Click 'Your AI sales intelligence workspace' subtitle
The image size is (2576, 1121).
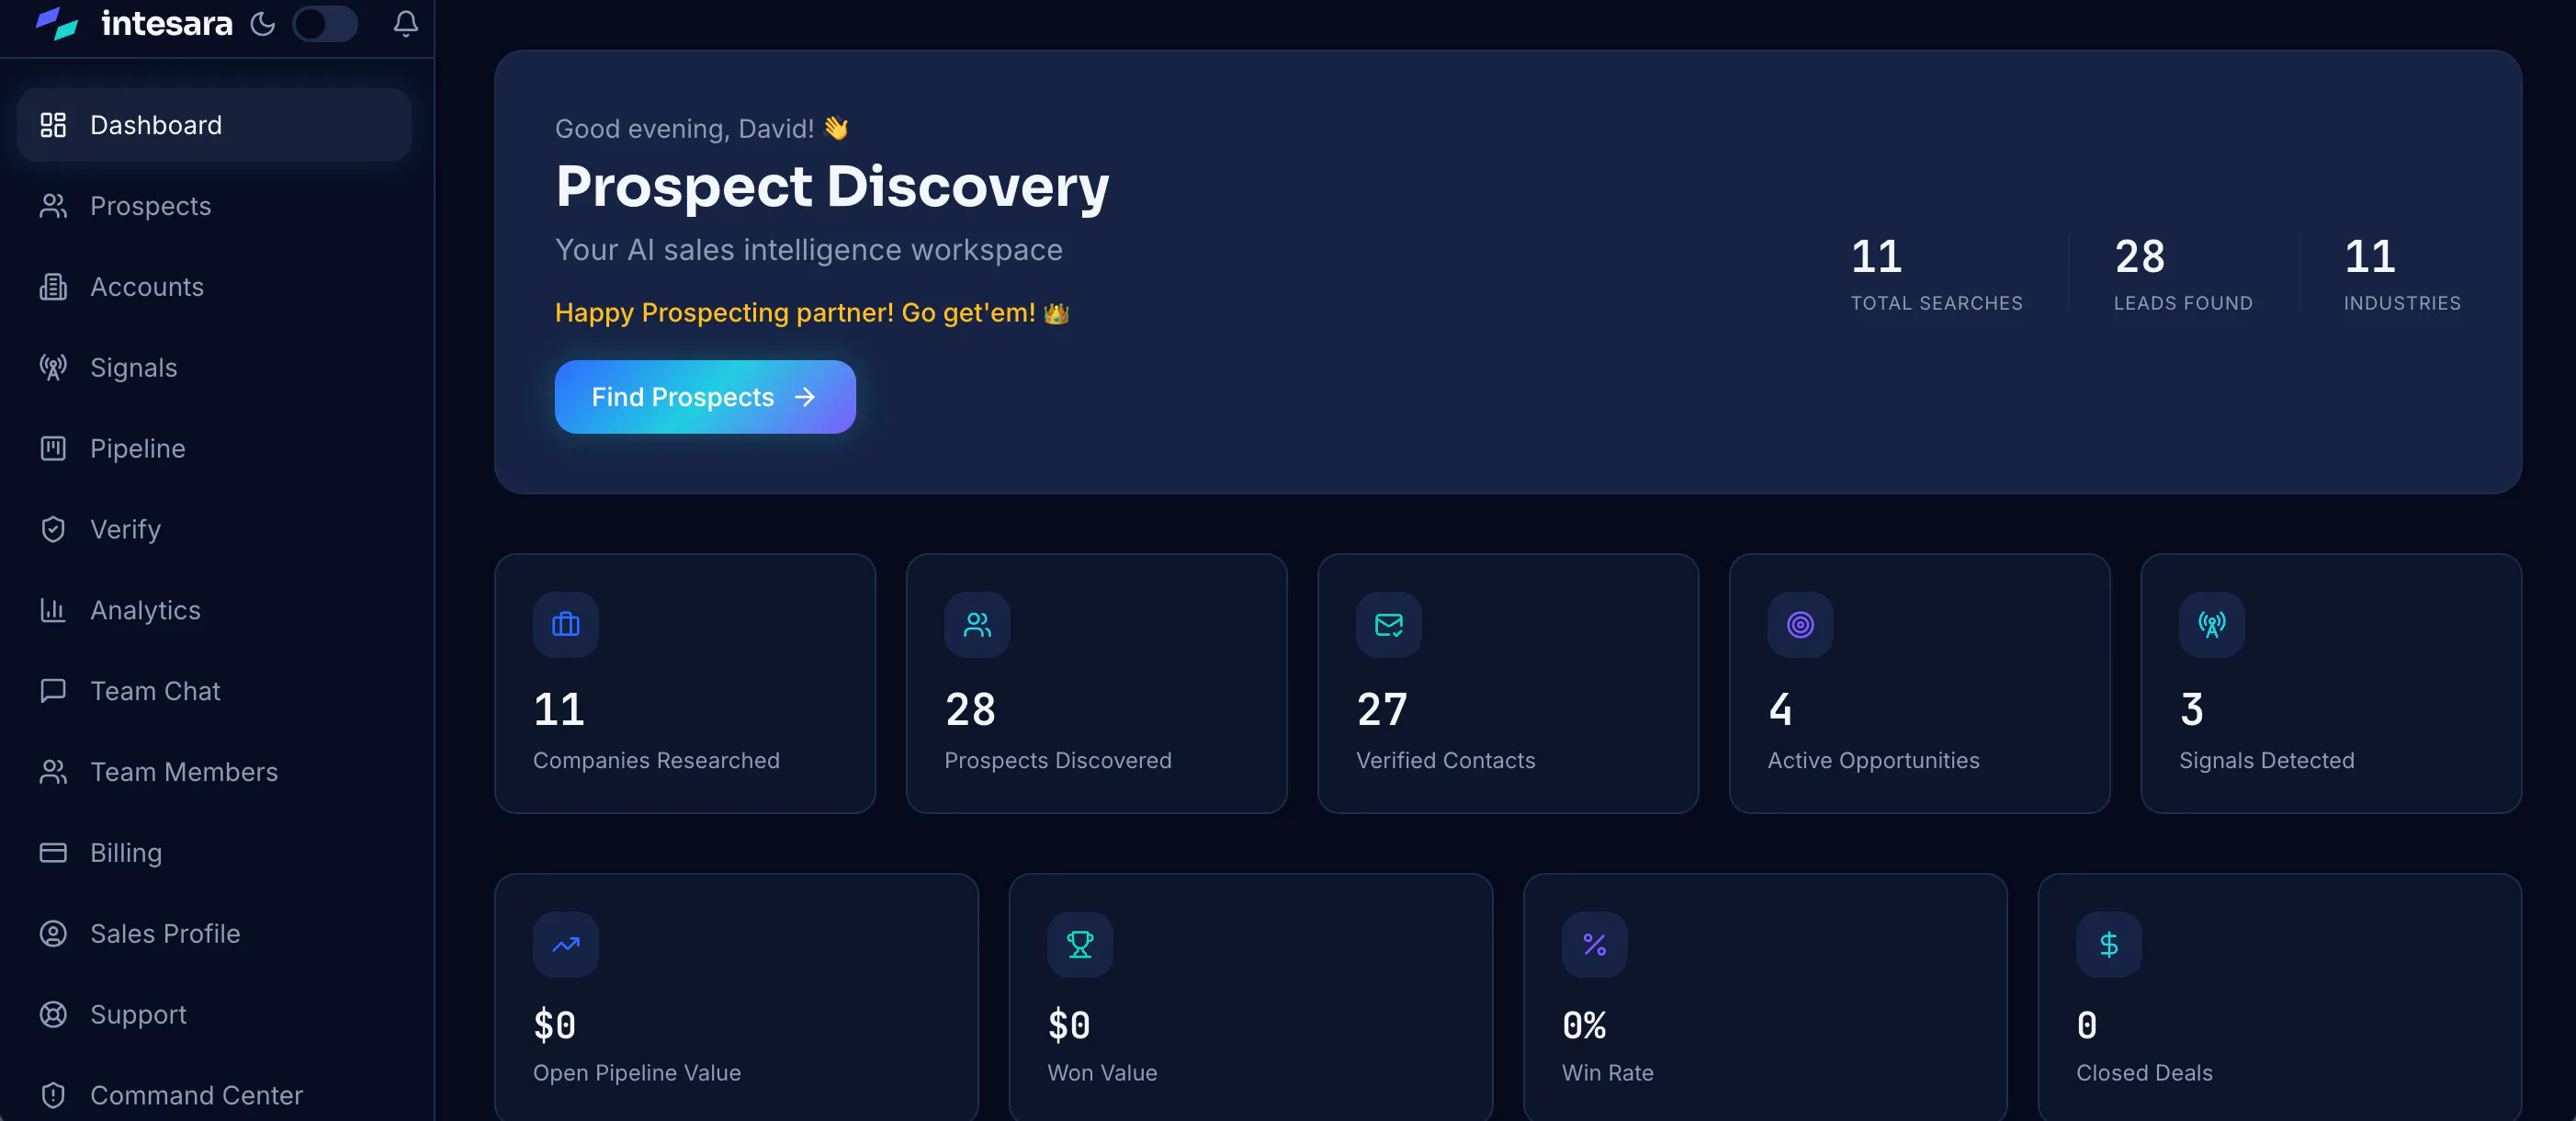pos(808,250)
